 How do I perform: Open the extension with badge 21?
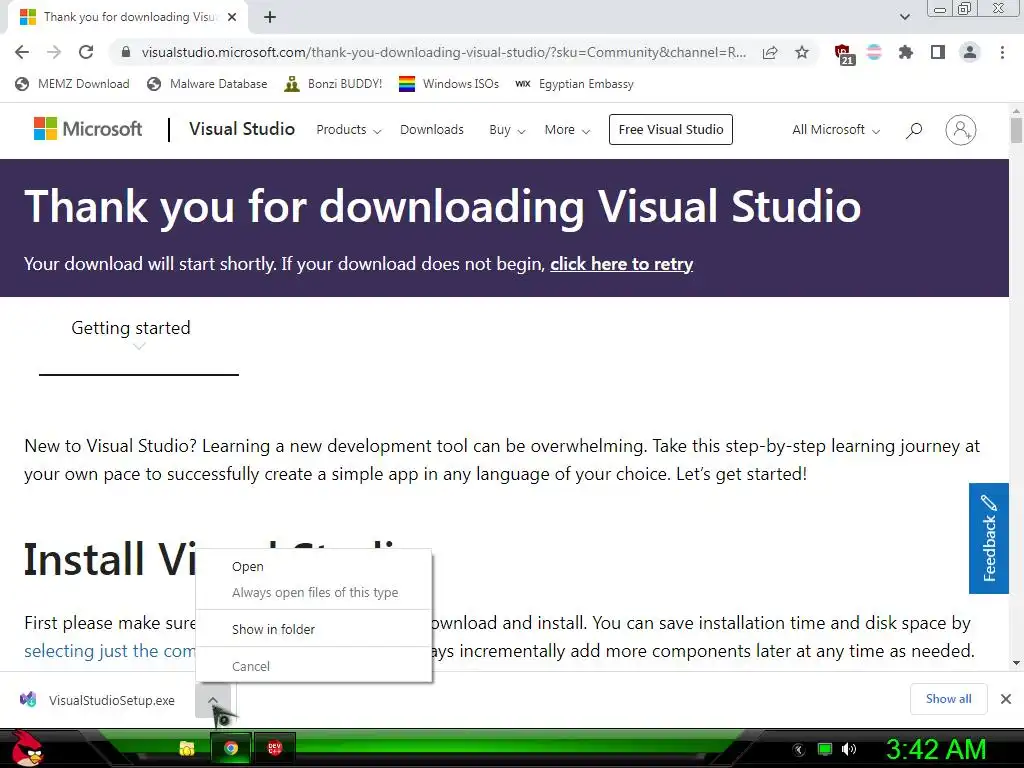pos(843,54)
